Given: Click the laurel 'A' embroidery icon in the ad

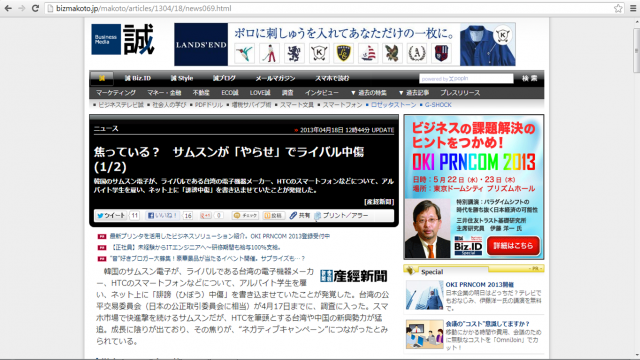Looking at the screenshot, I should [x=417, y=53].
